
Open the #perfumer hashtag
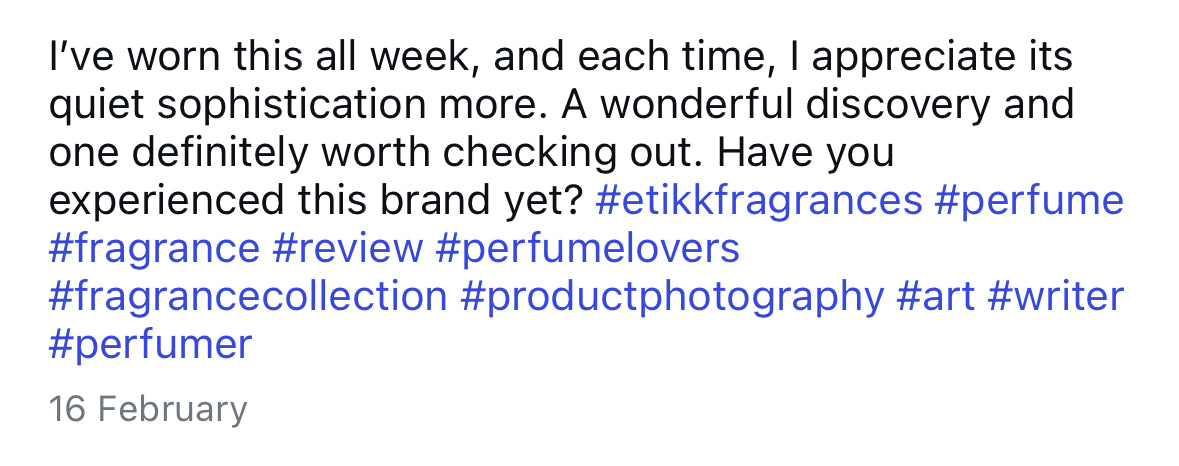point(150,345)
